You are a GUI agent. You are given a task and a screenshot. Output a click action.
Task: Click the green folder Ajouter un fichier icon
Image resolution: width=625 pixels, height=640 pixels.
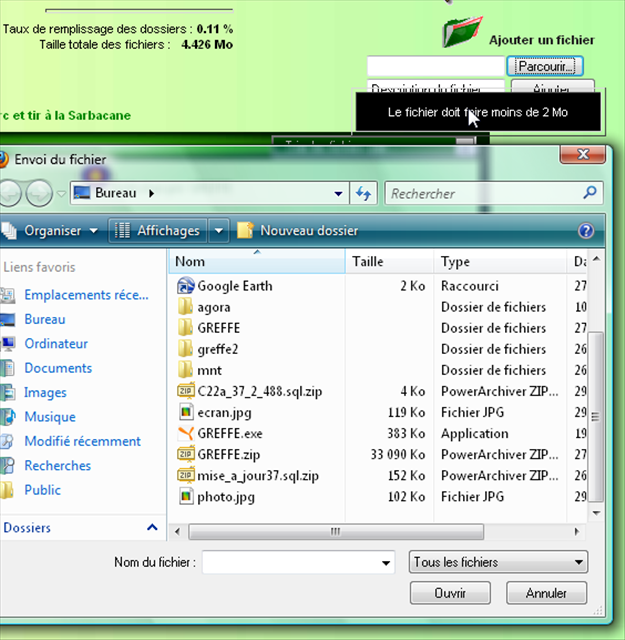461,32
